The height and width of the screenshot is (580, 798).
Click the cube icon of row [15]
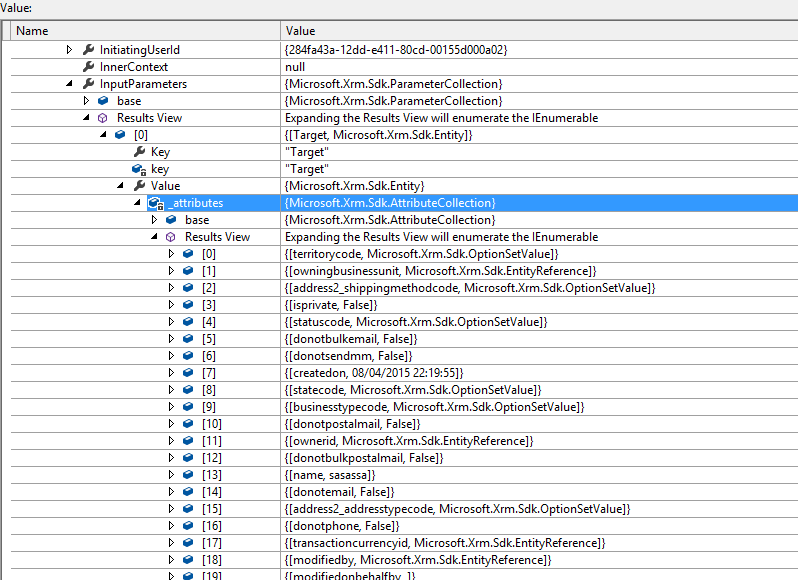click(188, 508)
